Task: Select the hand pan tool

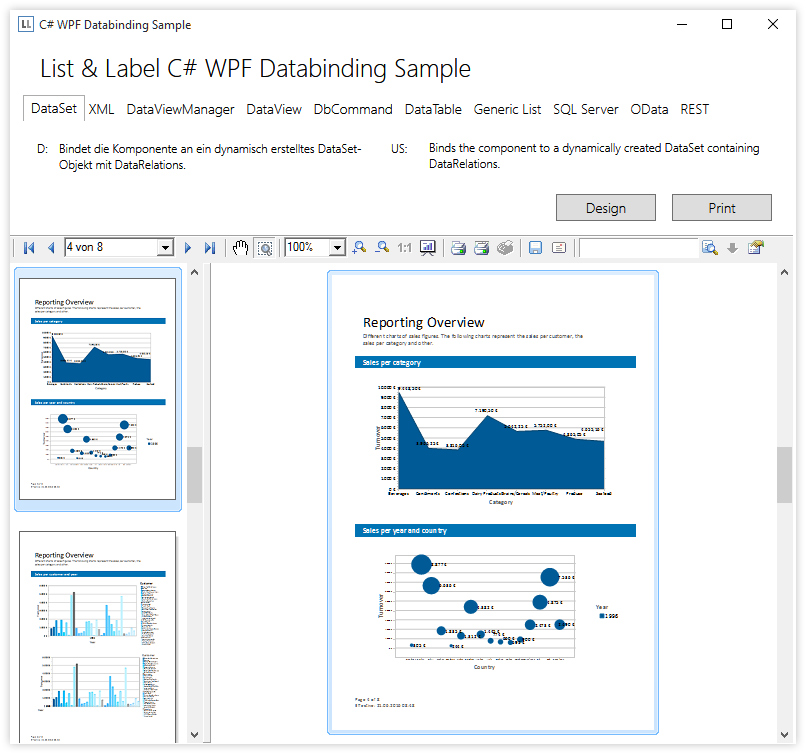Action: click(240, 248)
